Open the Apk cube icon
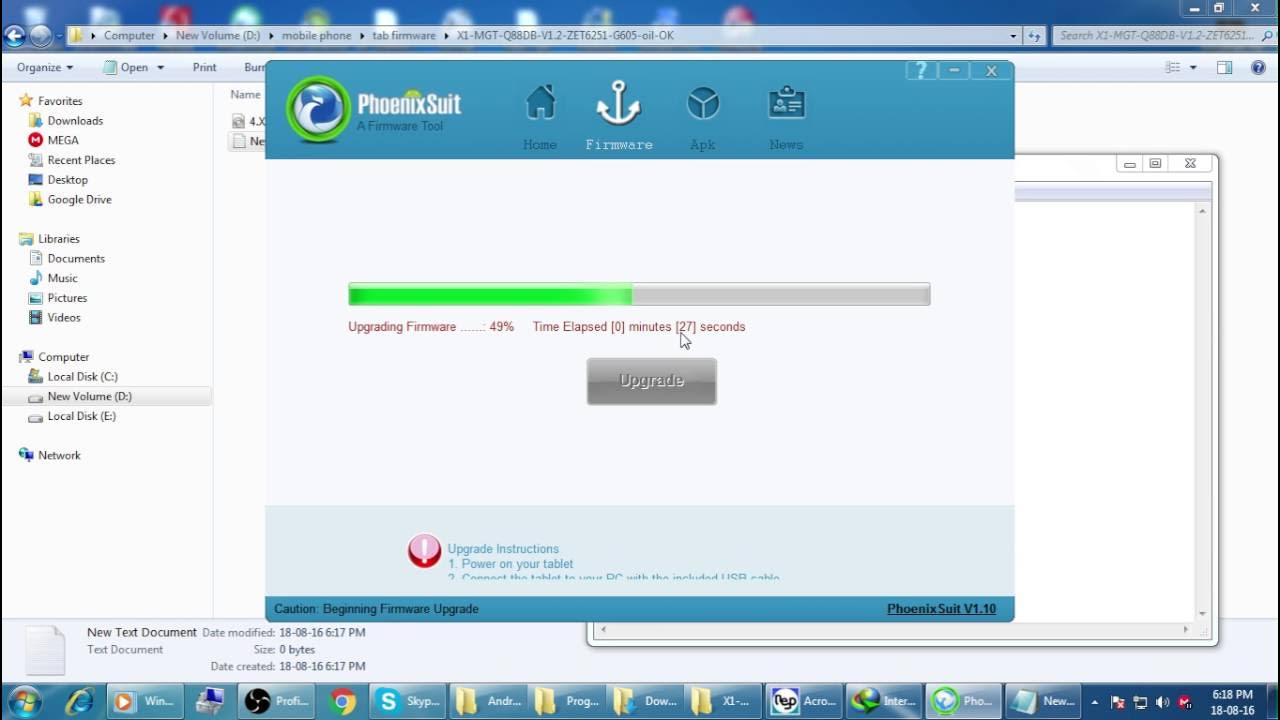1280x720 pixels. coord(703,104)
